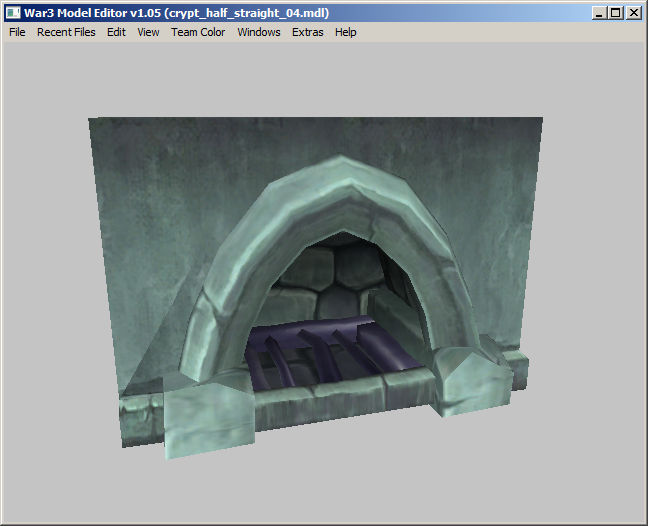Viewport: 648px width, 526px height.
Task: Click the War3 Model Editor title bar icon
Action: (13, 13)
